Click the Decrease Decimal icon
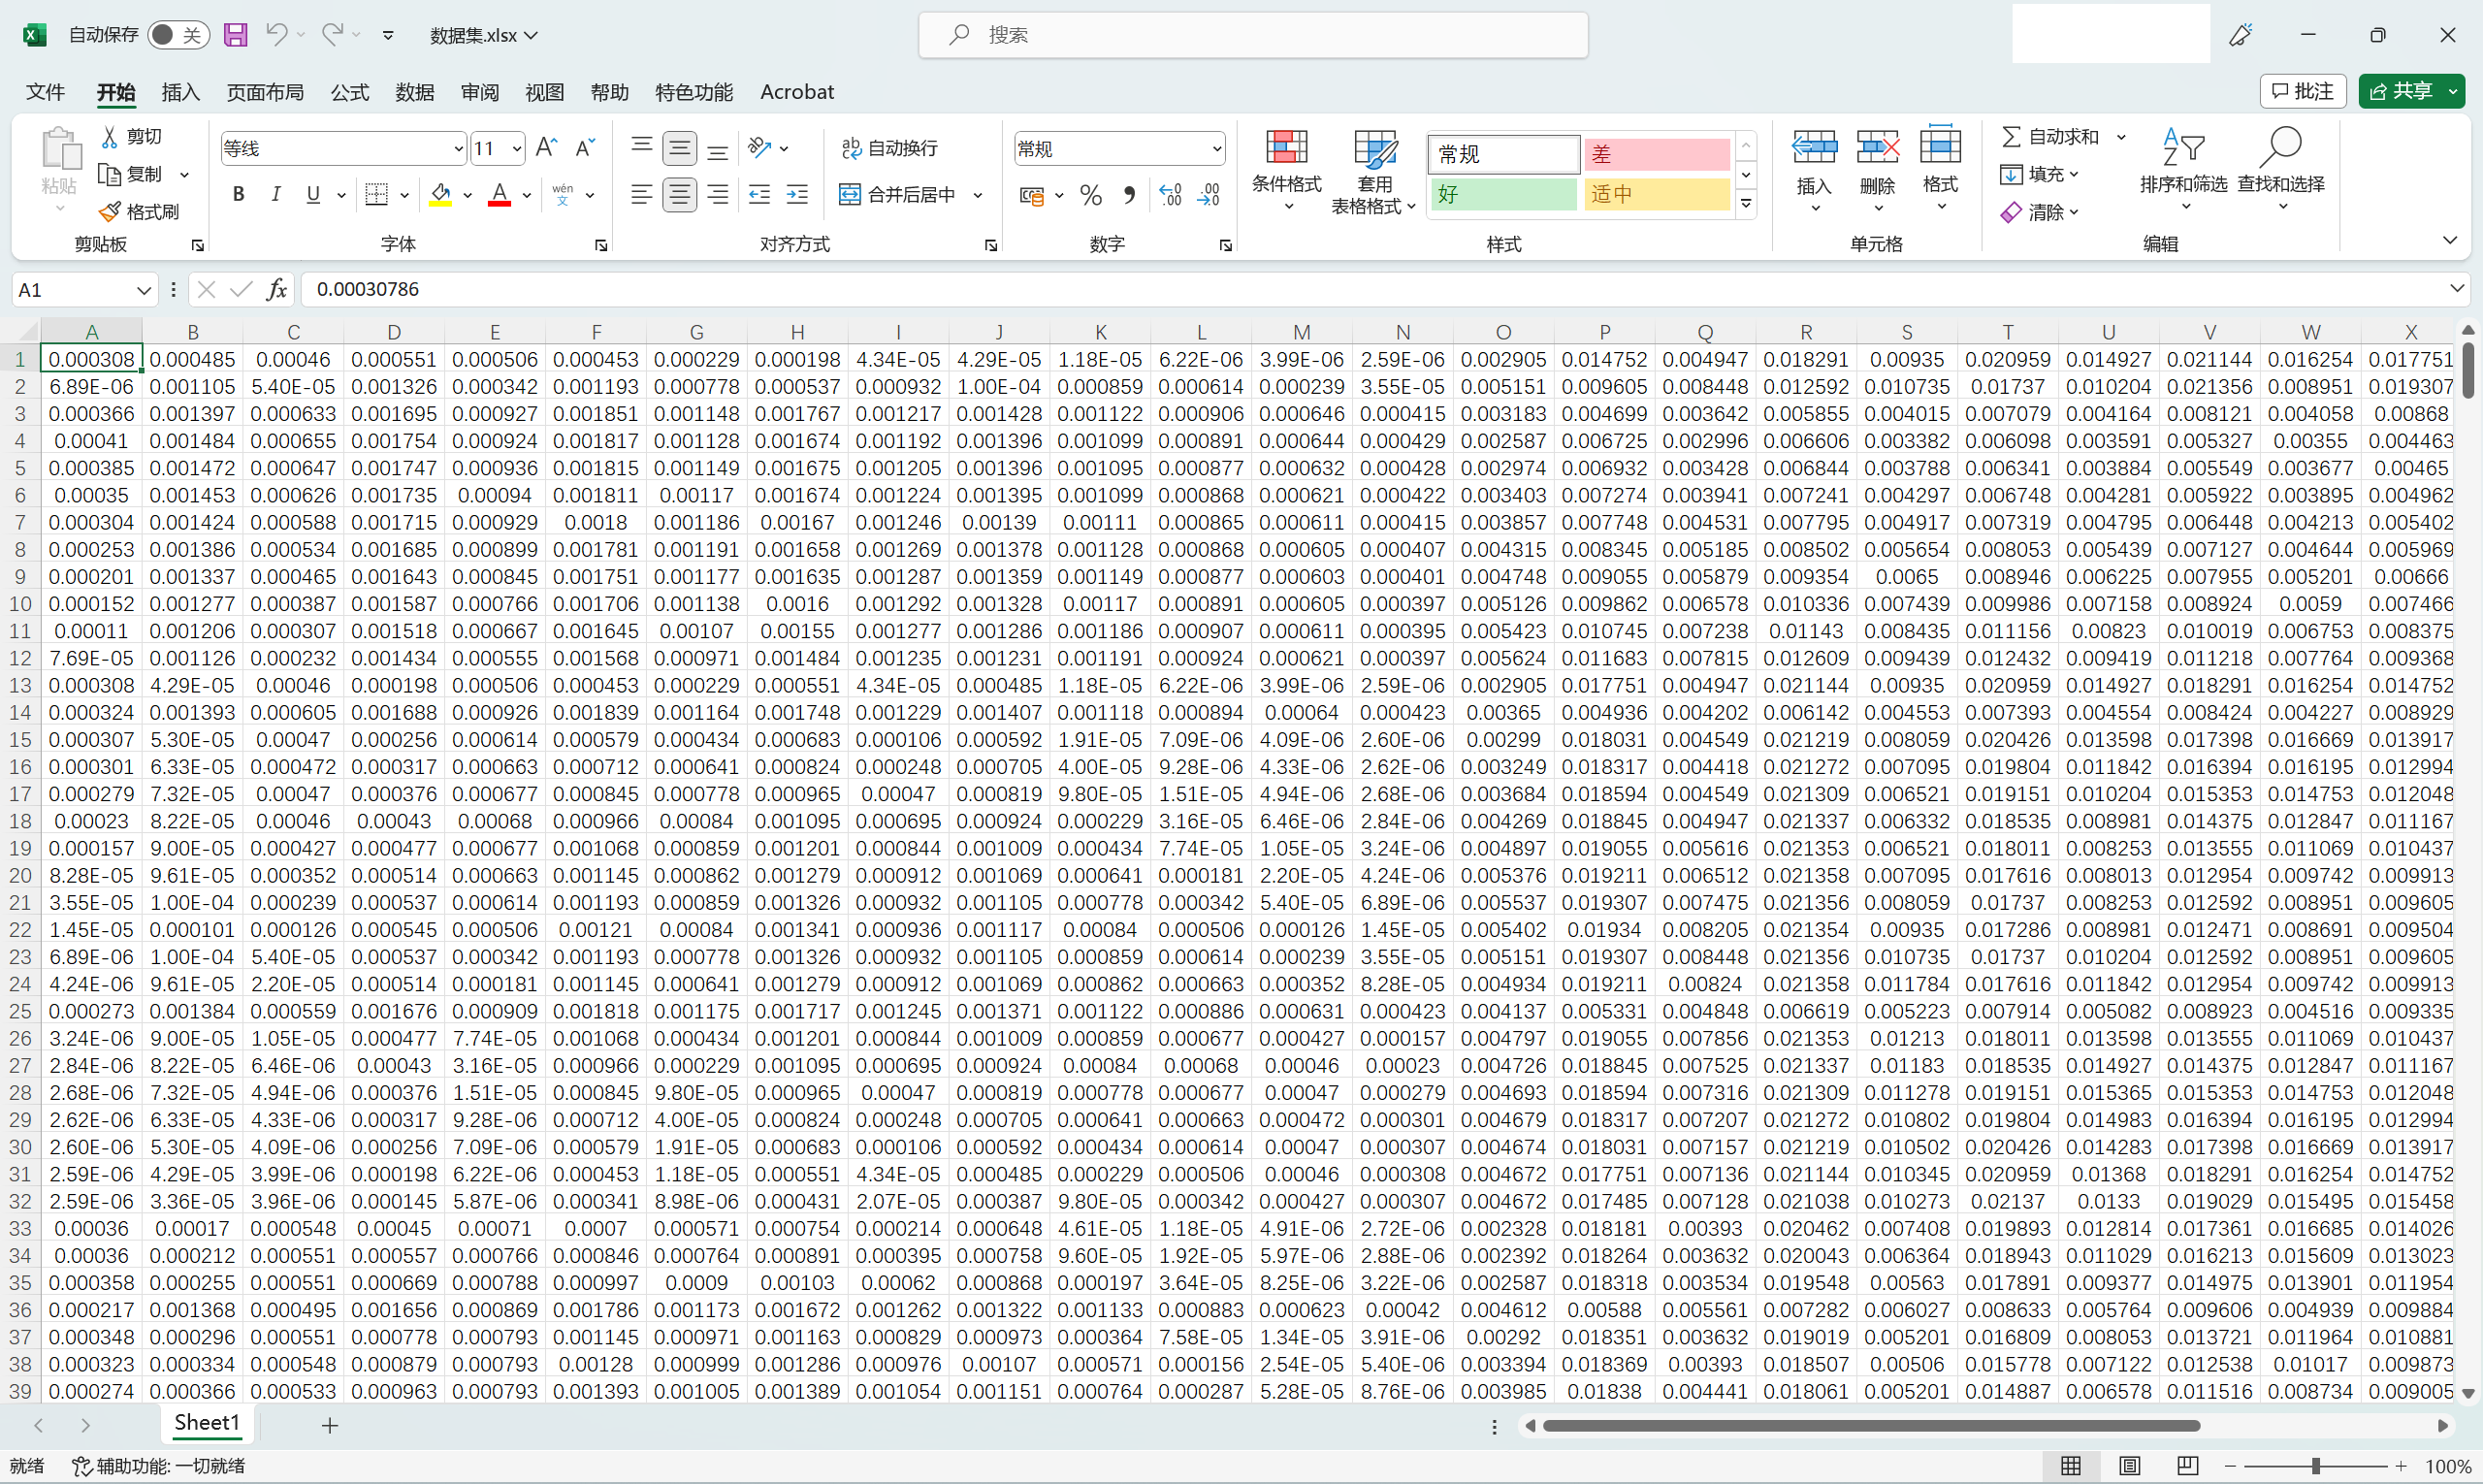This screenshot has height=1484, width=2483. point(1209,195)
